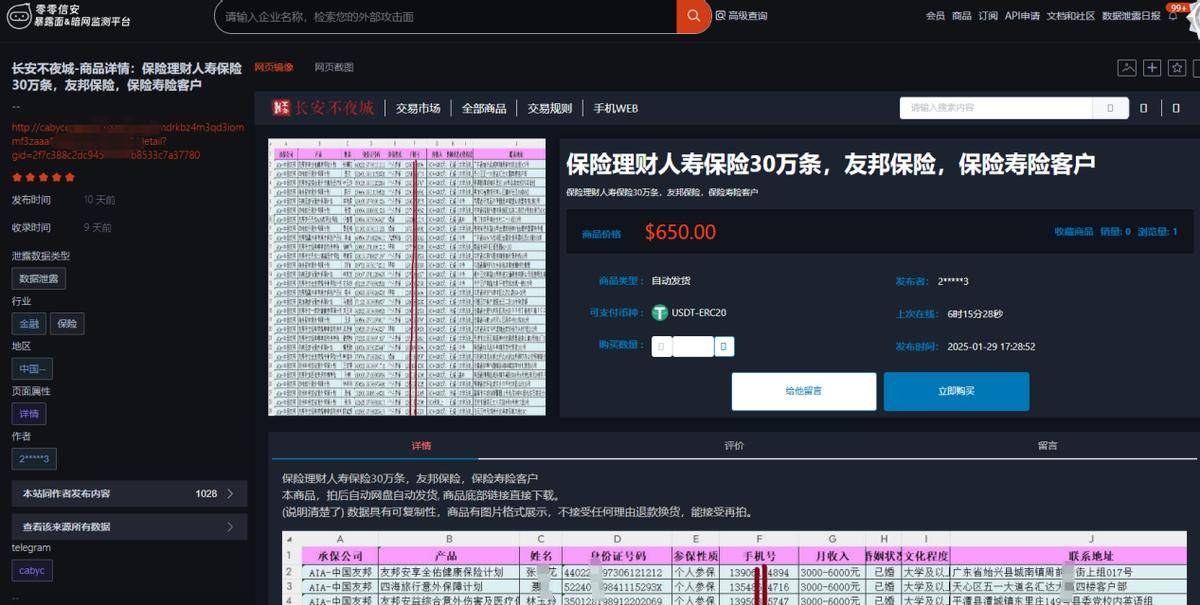
Task: Click the 金融 industry tag
Action: pyautogui.click(x=28, y=324)
